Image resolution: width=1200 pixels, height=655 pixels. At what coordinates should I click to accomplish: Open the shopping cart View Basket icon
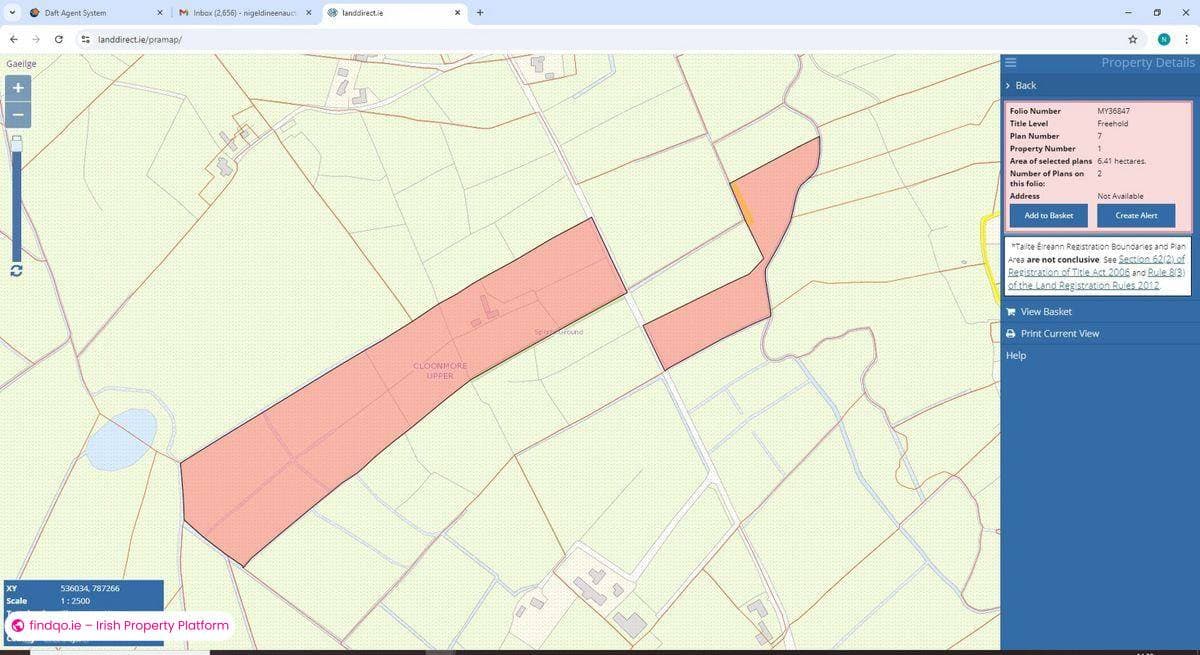1011,311
